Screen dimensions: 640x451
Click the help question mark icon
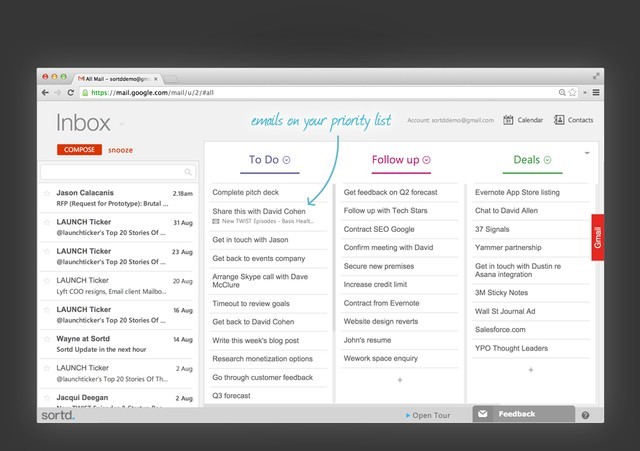tap(585, 414)
